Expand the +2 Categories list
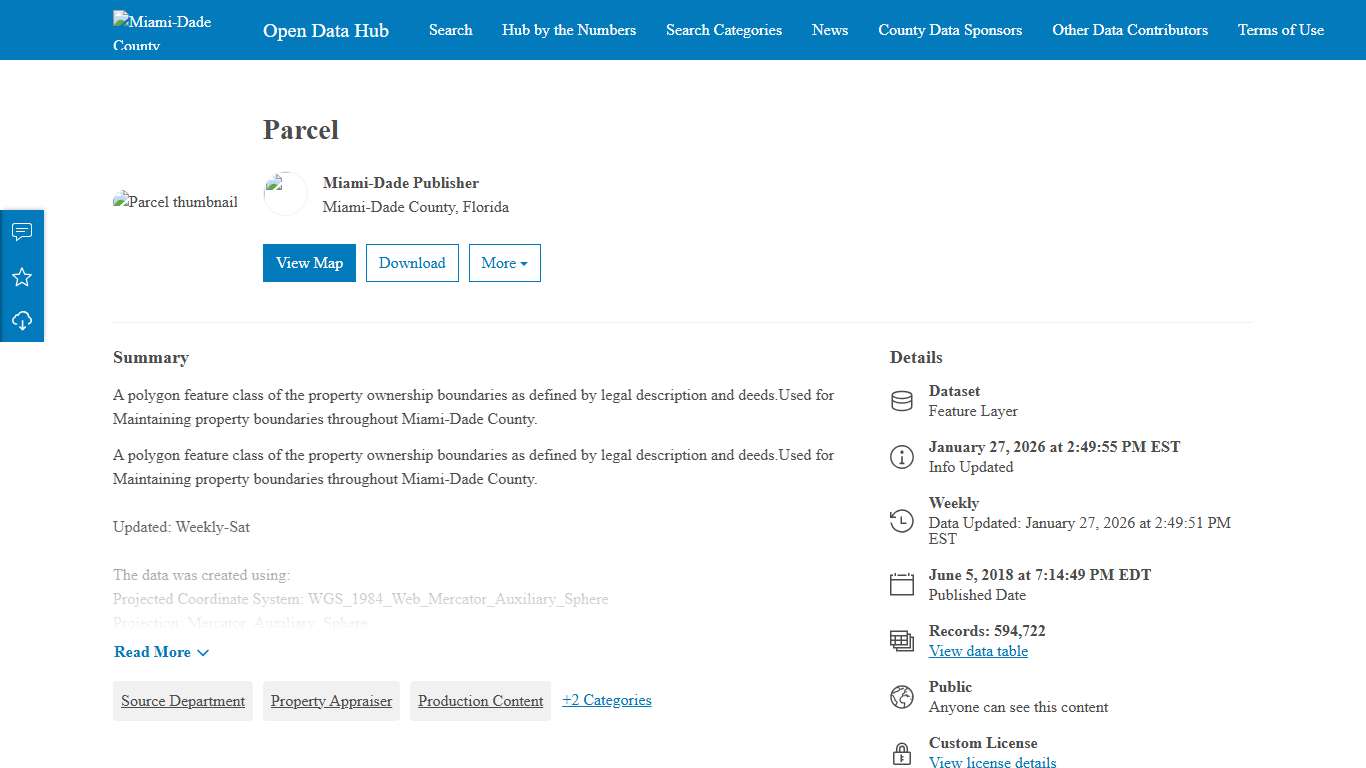The height and width of the screenshot is (768, 1366). tap(607, 700)
